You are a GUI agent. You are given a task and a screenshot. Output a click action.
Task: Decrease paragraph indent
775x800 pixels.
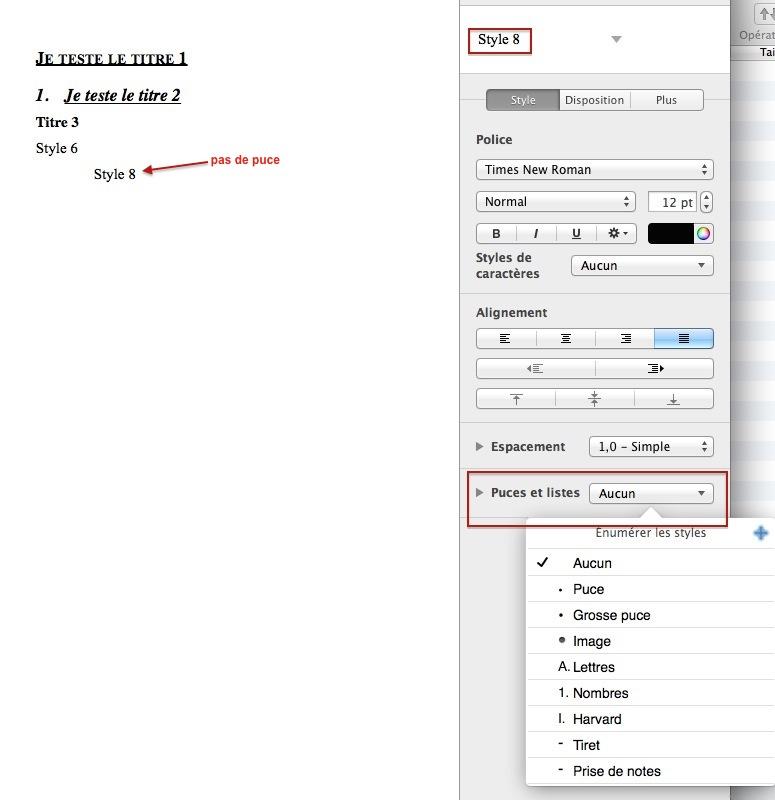click(x=535, y=369)
